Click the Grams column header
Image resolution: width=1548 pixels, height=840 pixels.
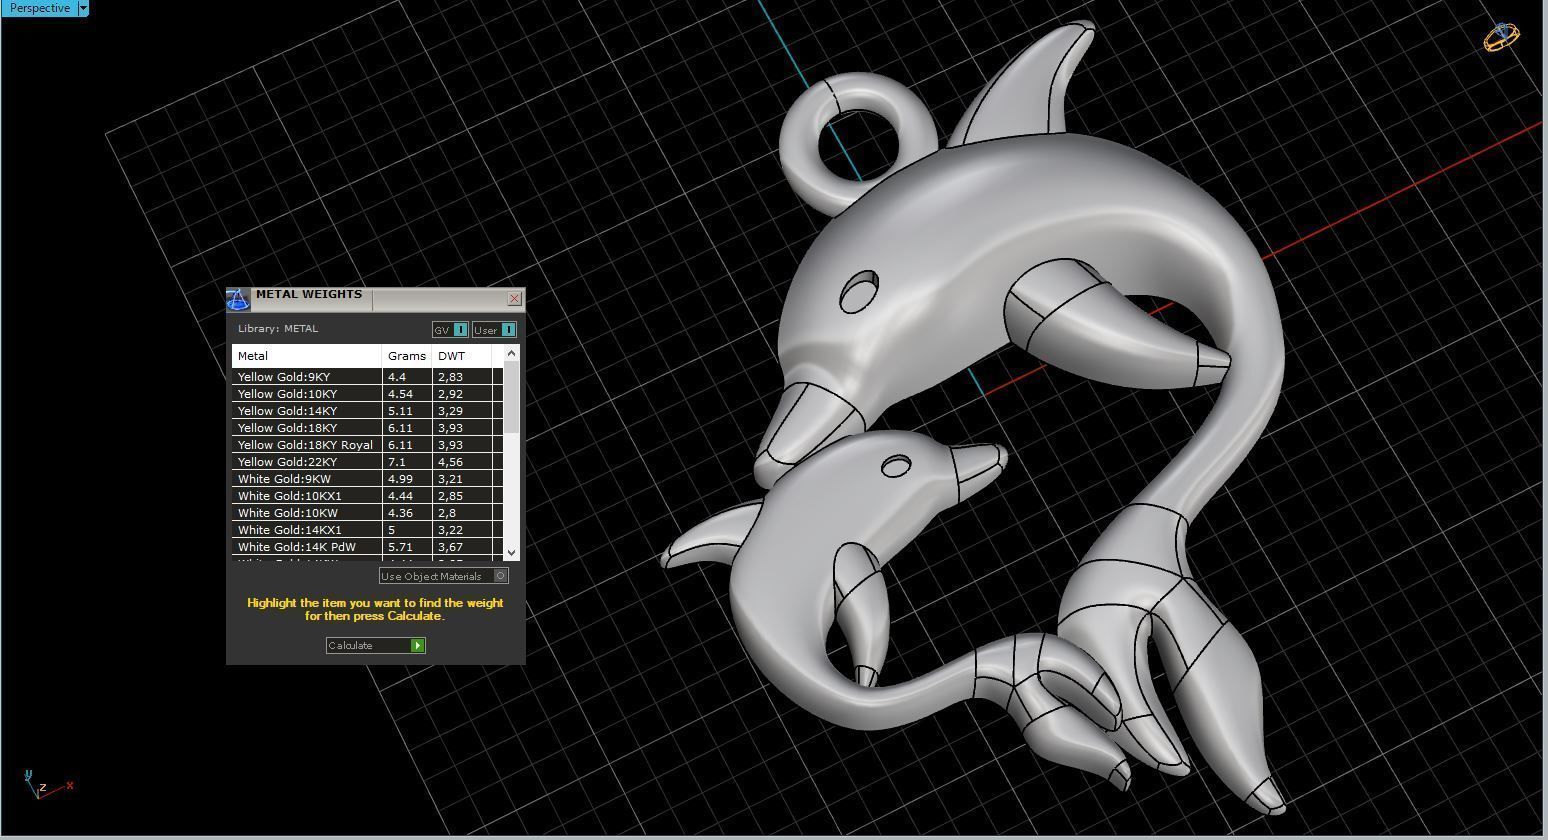tap(405, 355)
